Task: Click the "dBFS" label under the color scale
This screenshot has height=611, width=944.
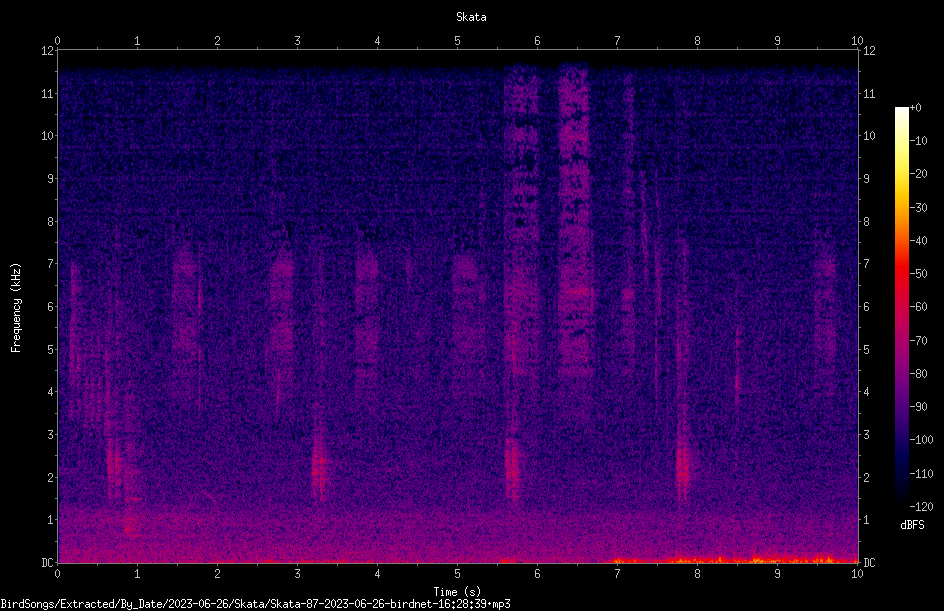Action: (x=912, y=525)
